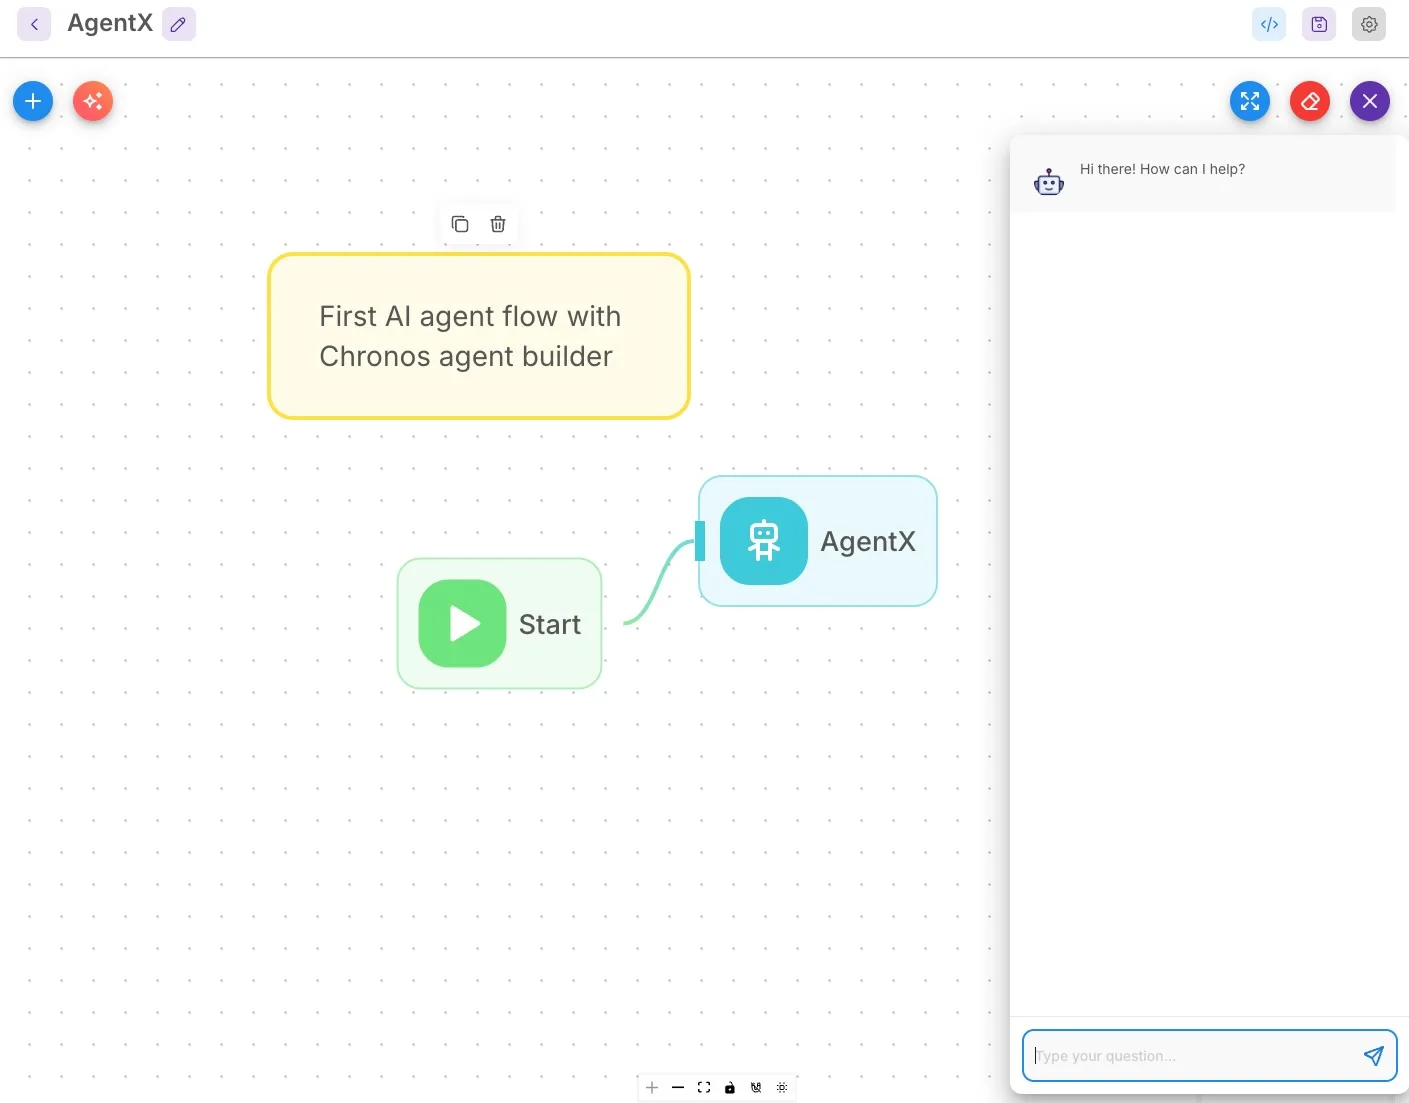Send the chat message
The height and width of the screenshot is (1103, 1409).
tap(1374, 1056)
